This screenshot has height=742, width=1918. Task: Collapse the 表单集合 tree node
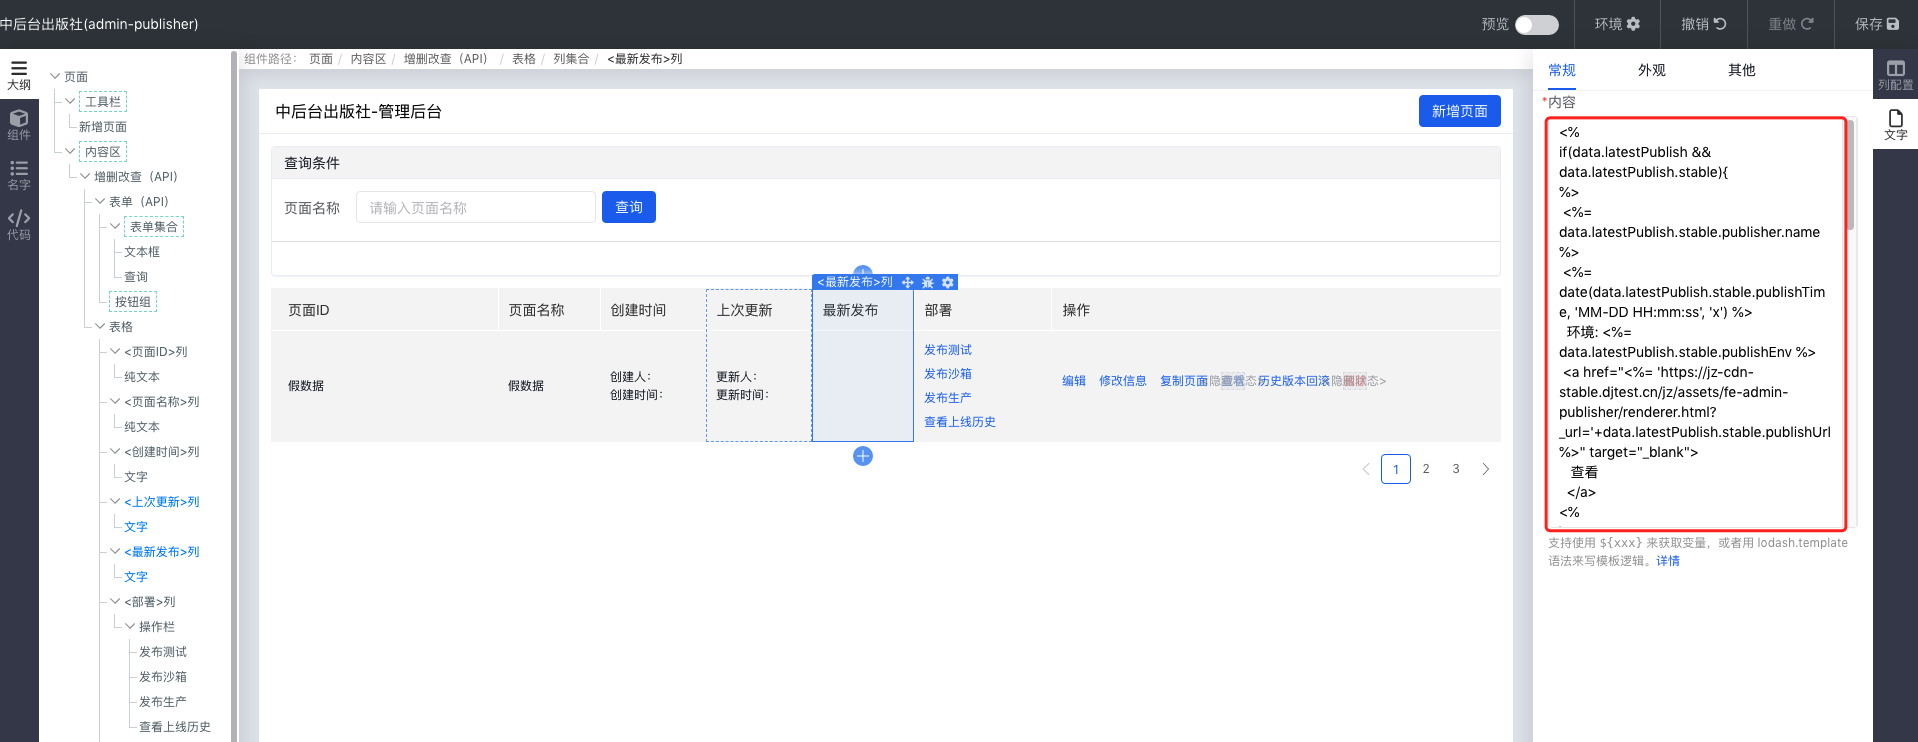[115, 226]
